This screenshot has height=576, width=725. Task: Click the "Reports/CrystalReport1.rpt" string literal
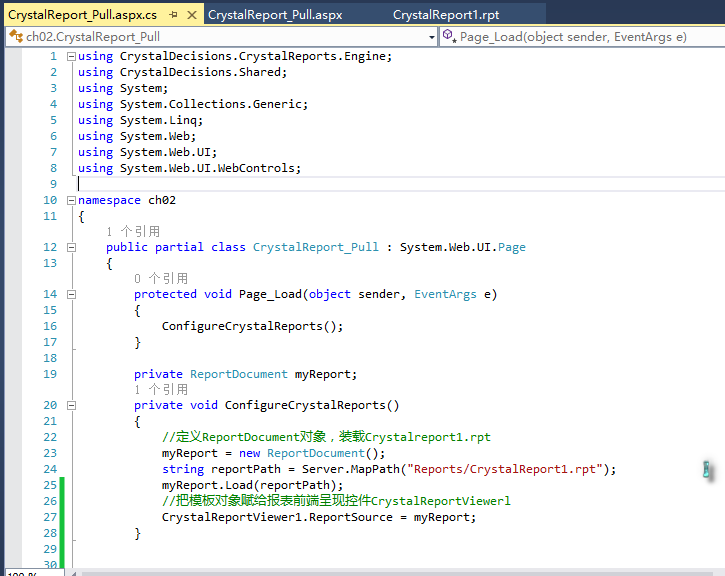(504, 469)
